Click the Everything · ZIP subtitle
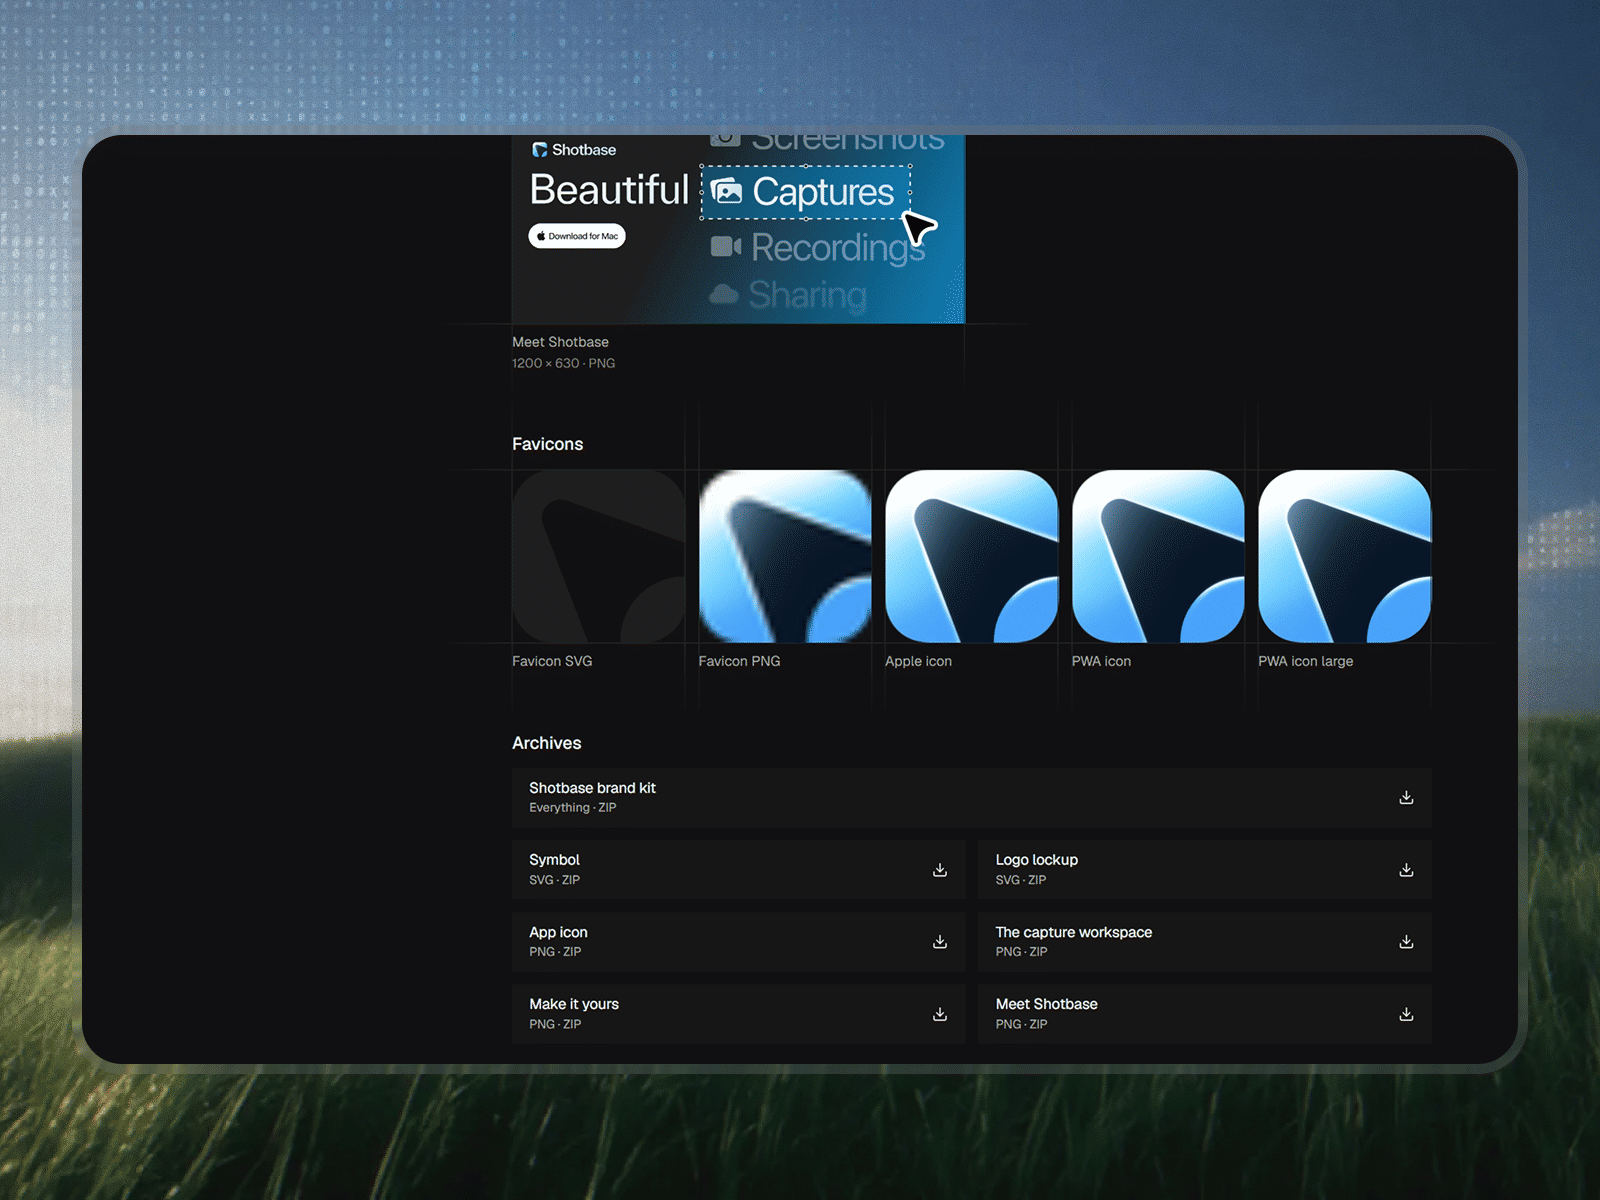This screenshot has width=1600, height=1200. click(572, 808)
